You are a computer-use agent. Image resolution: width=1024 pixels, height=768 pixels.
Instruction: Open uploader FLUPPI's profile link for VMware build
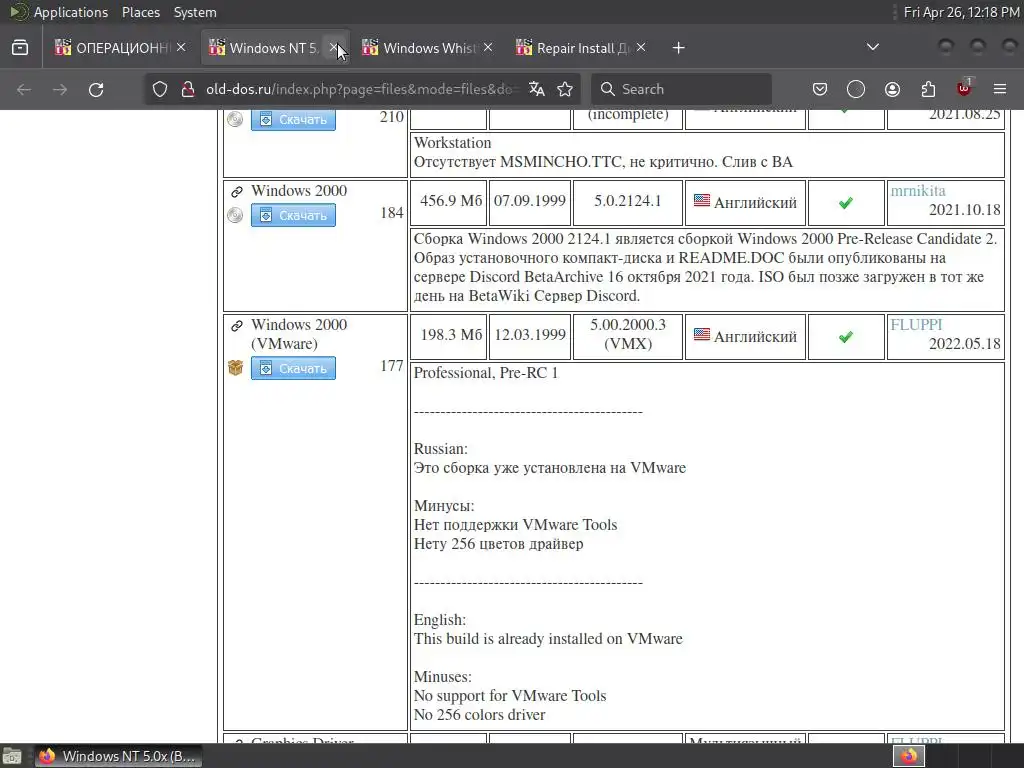(916, 325)
